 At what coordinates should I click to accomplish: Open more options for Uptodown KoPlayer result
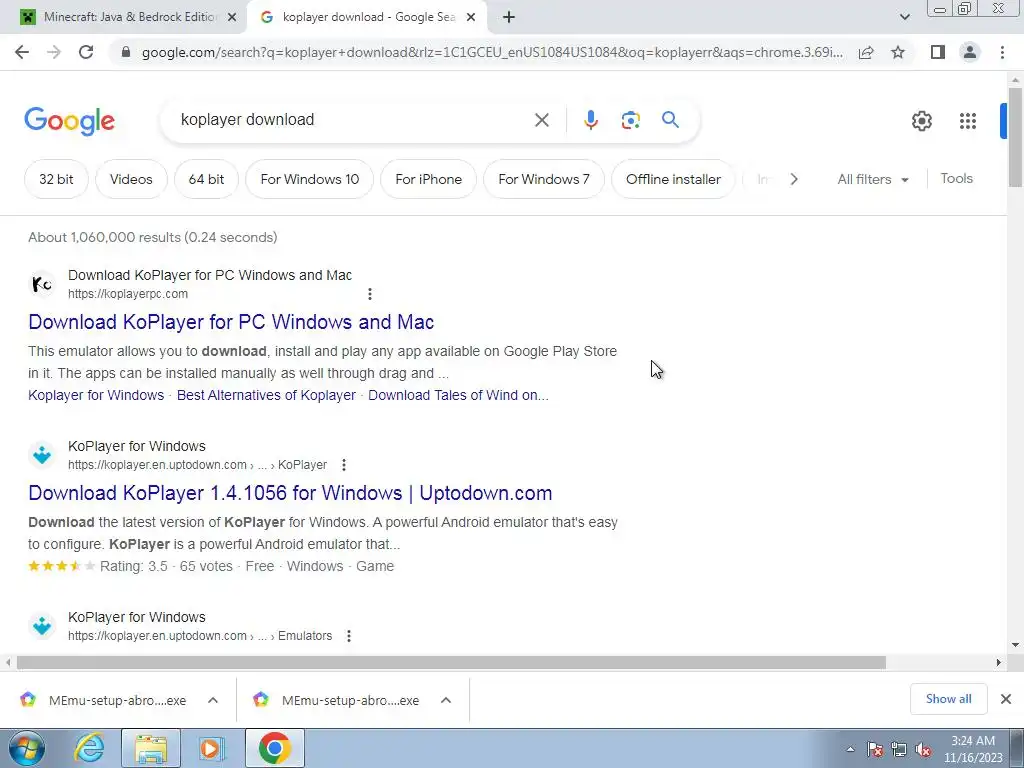coord(344,465)
